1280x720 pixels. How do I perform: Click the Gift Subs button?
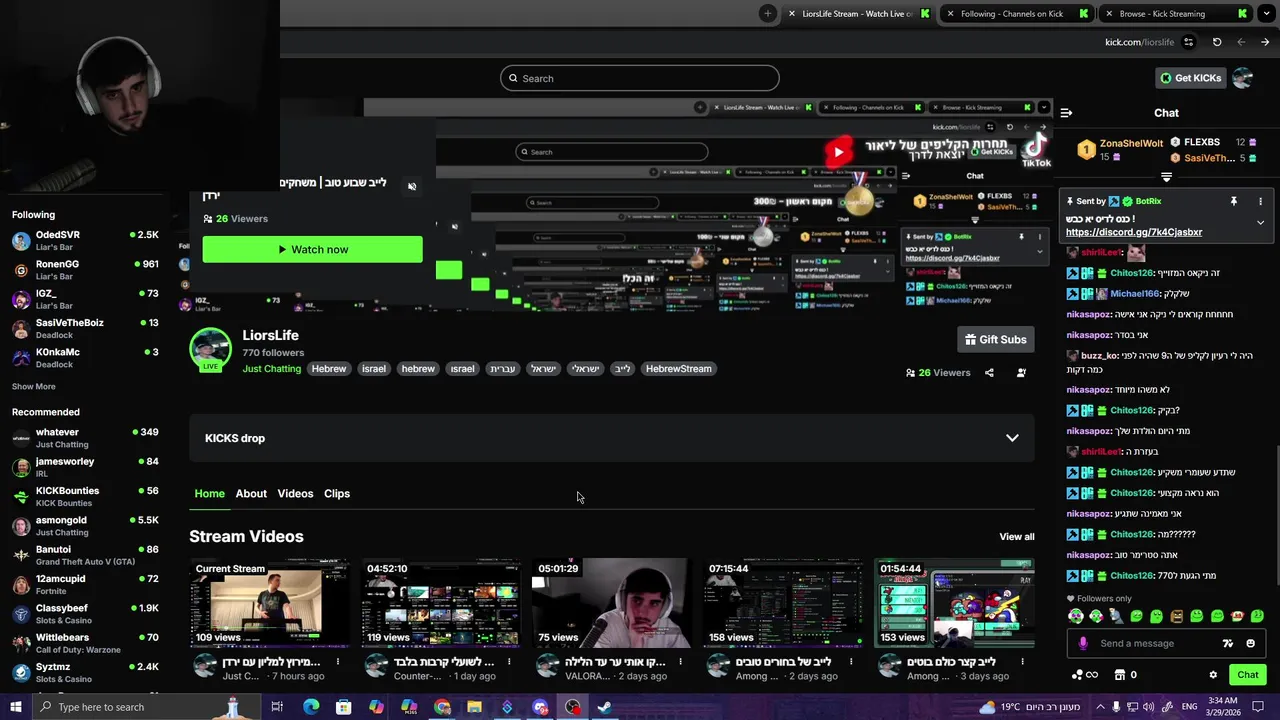995,340
